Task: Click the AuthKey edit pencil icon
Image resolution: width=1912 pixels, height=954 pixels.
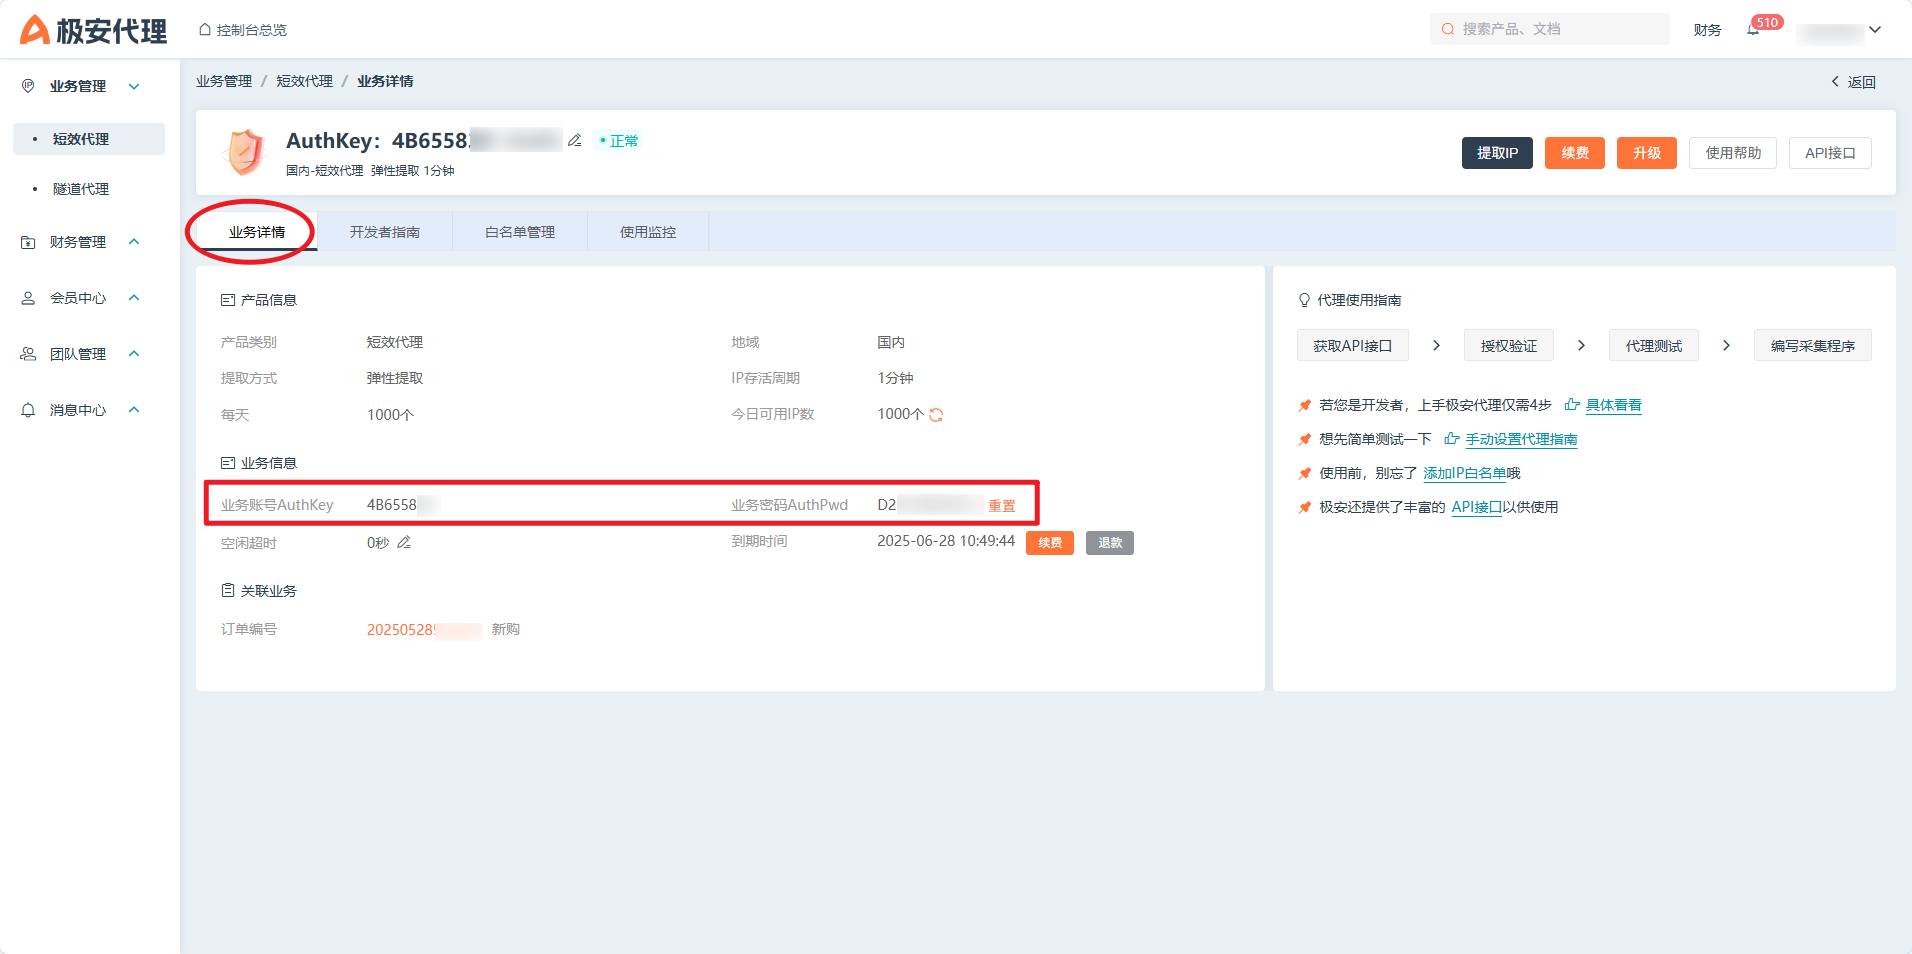Action: pos(574,141)
